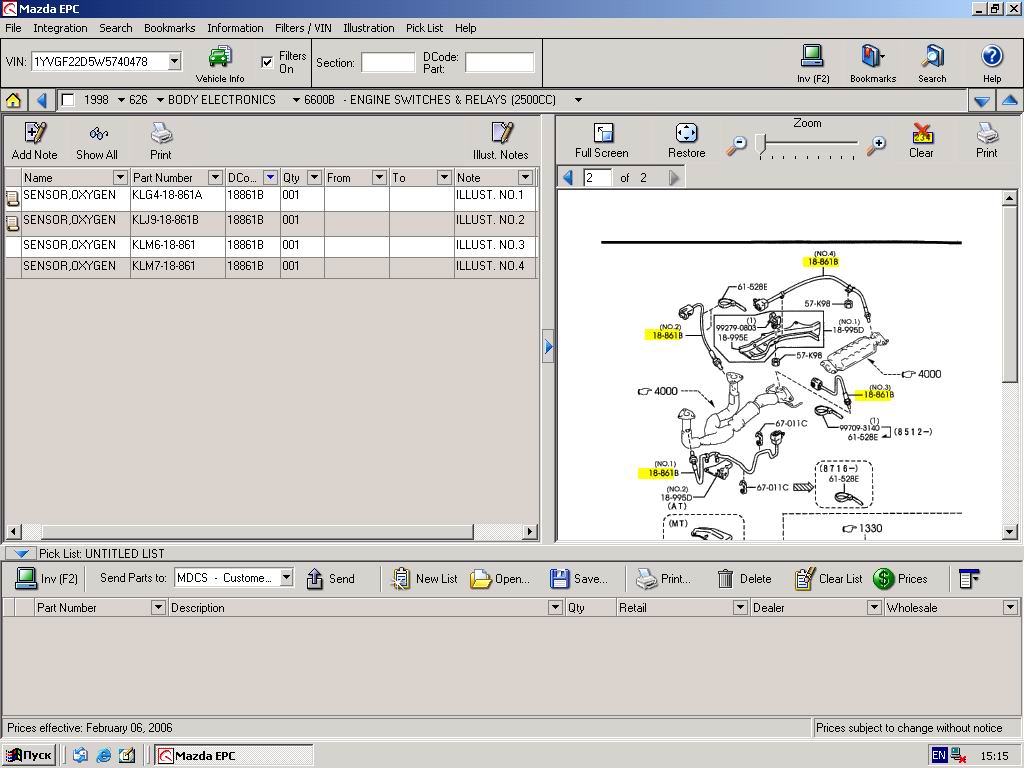The height and width of the screenshot is (768, 1024).
Task: Open the Send Parts to dropdown
Action: click(286, 578)
